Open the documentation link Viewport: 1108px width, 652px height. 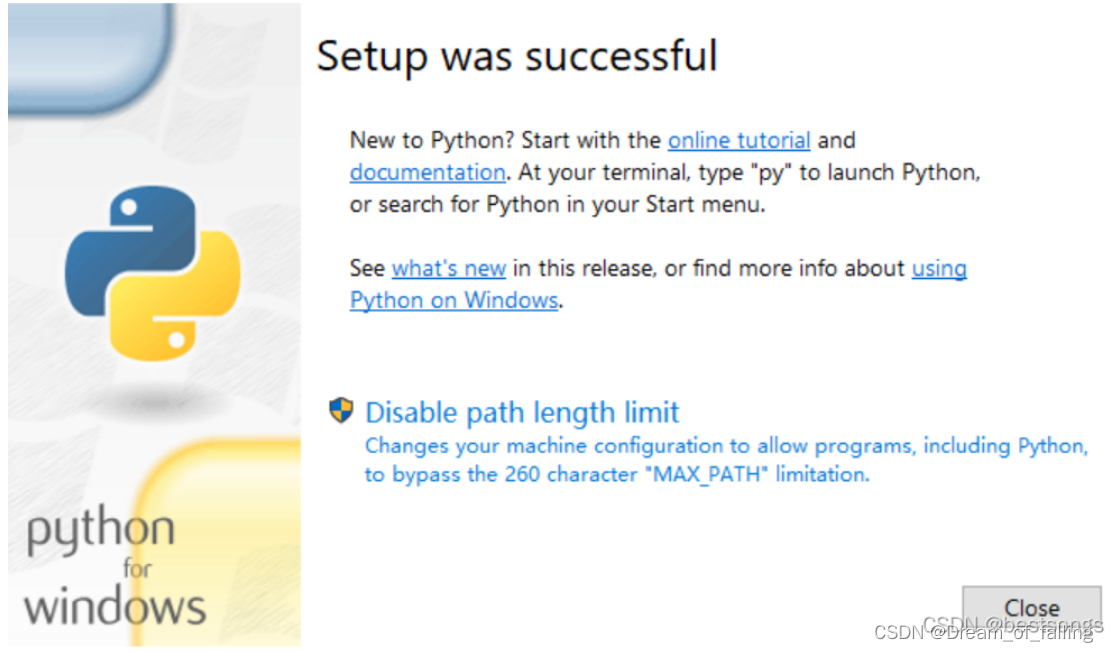pos(427,172)
